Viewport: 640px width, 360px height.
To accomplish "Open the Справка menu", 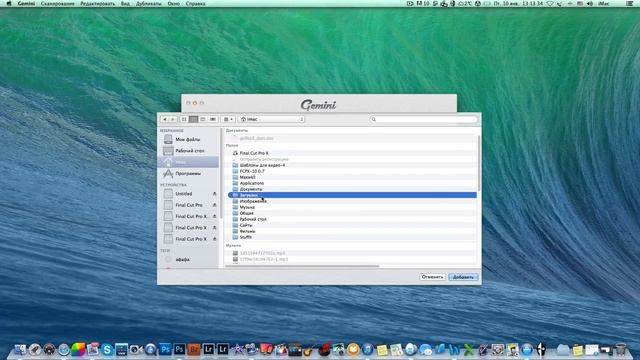I will tap(196, 3).
